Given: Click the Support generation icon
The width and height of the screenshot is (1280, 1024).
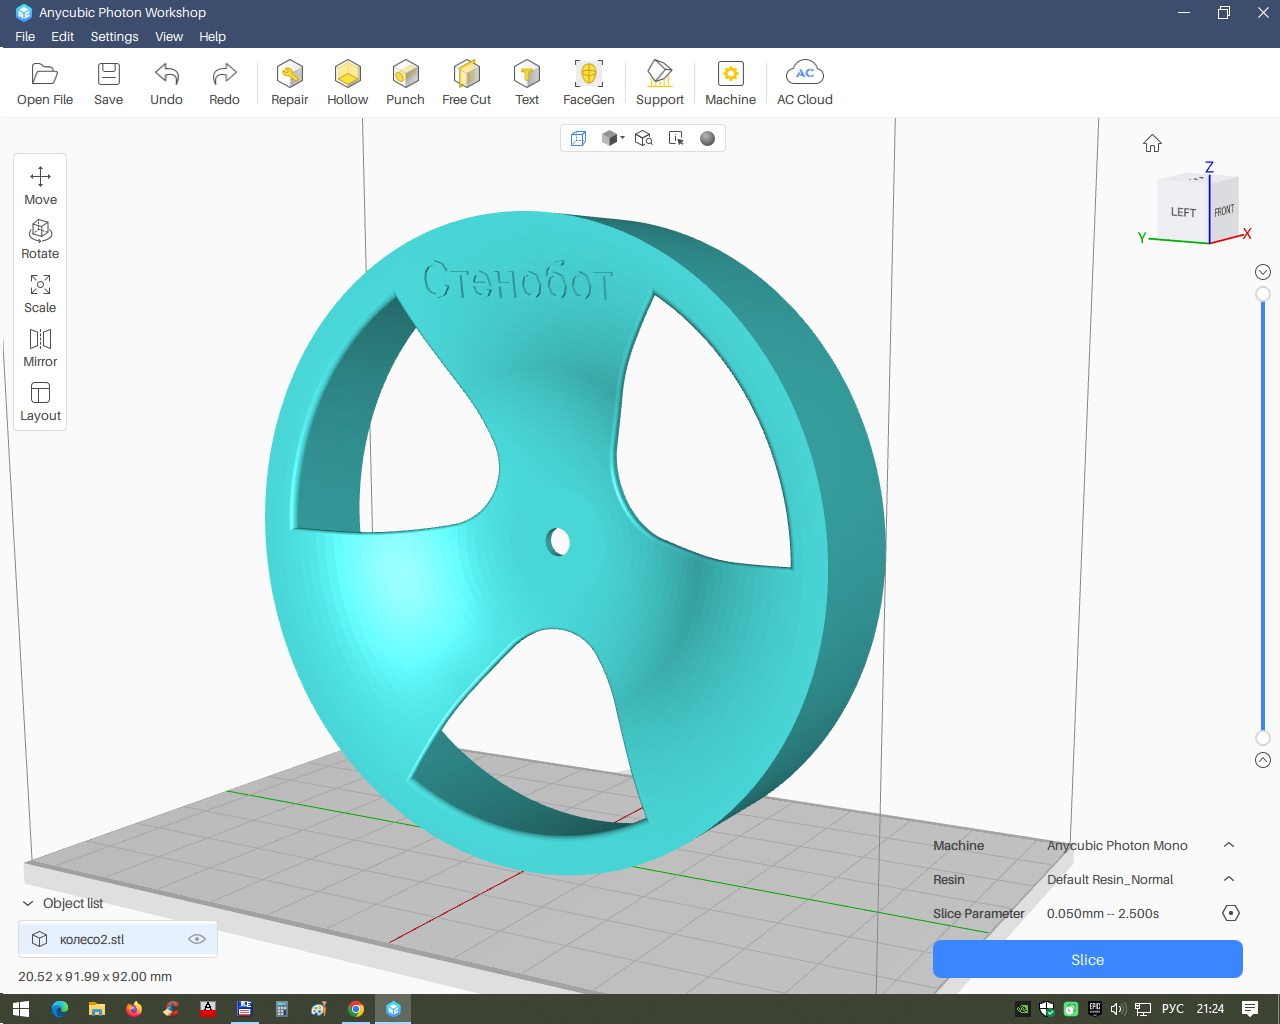Looking at the screenshot, I should point(659,82).
